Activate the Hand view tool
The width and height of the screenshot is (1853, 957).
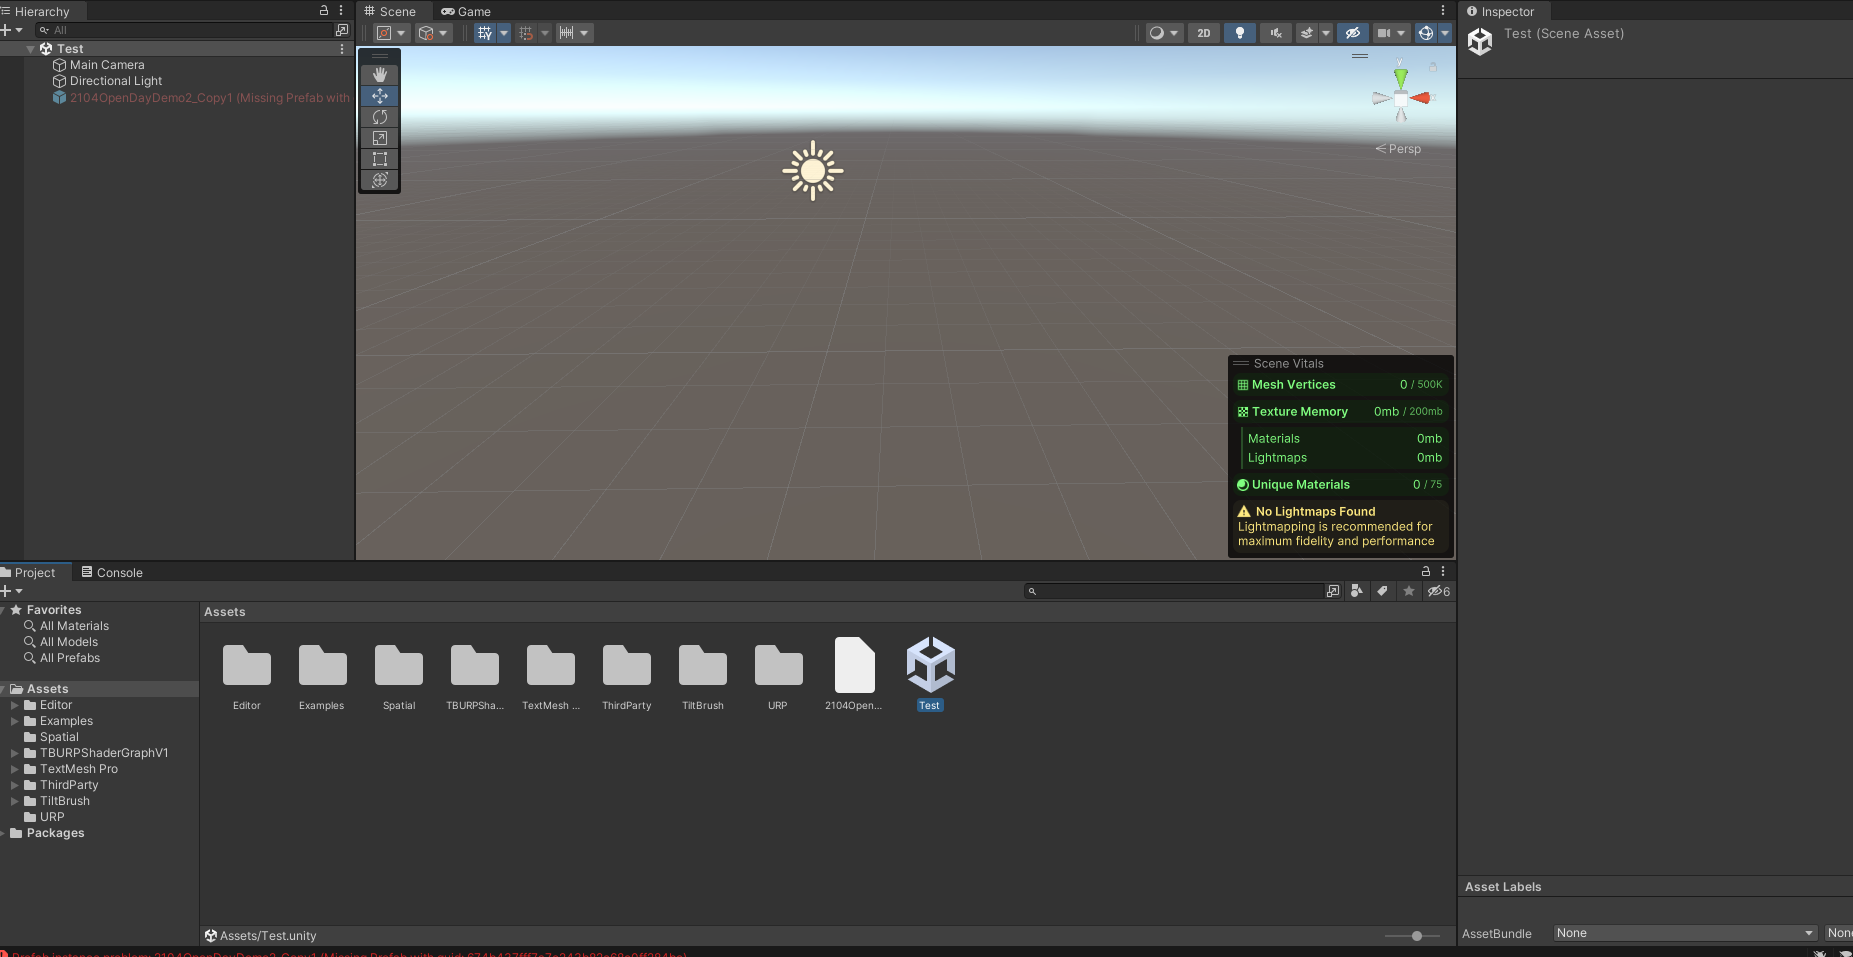(x=379, y=73)
